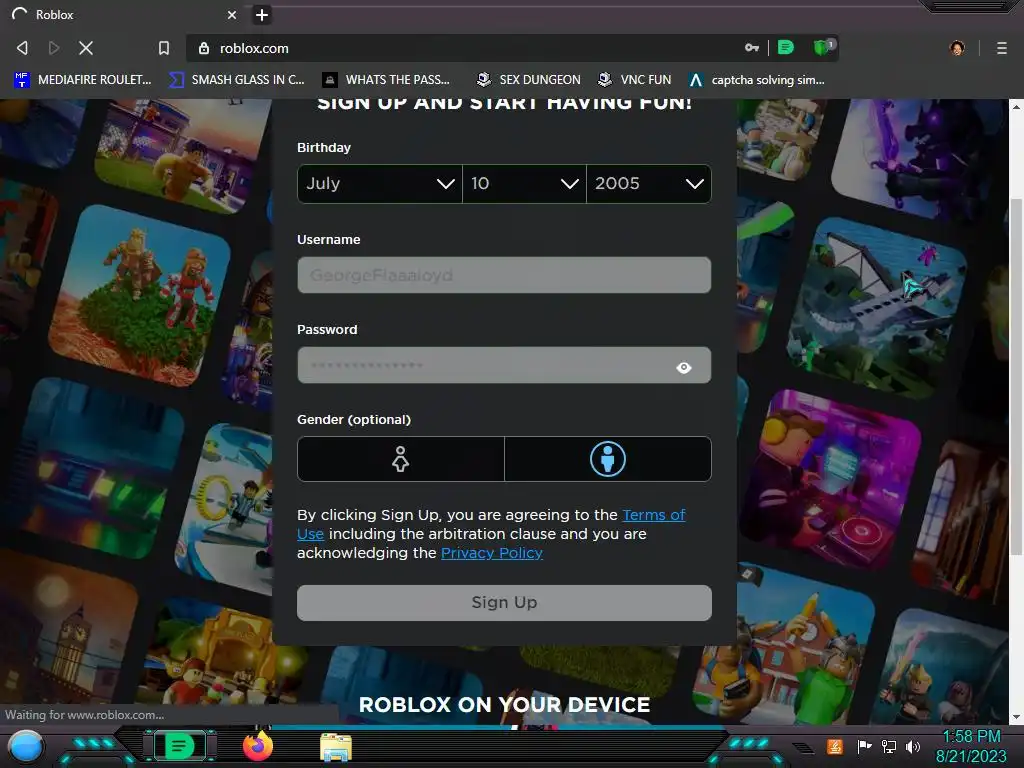Go back with the browser back arrow
This screenshot has height=768, width=1024.
coord(22,48)
